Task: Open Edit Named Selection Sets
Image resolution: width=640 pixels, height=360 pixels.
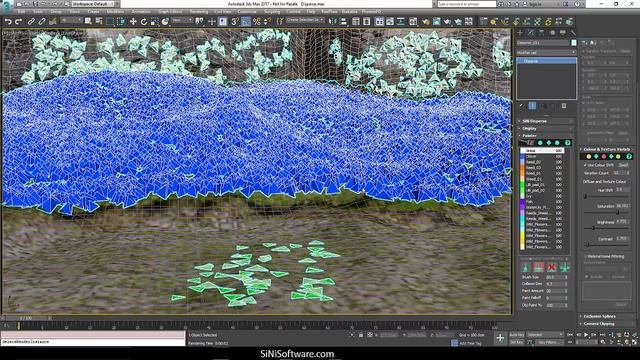Action: [280, 21]
